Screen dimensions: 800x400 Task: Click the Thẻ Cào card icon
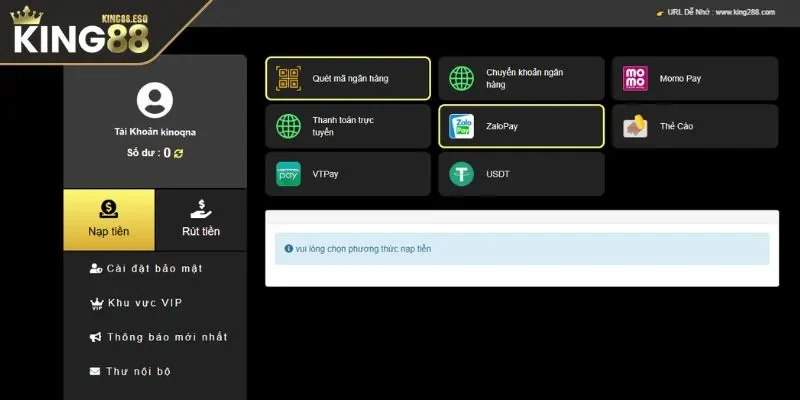(635, 126)
